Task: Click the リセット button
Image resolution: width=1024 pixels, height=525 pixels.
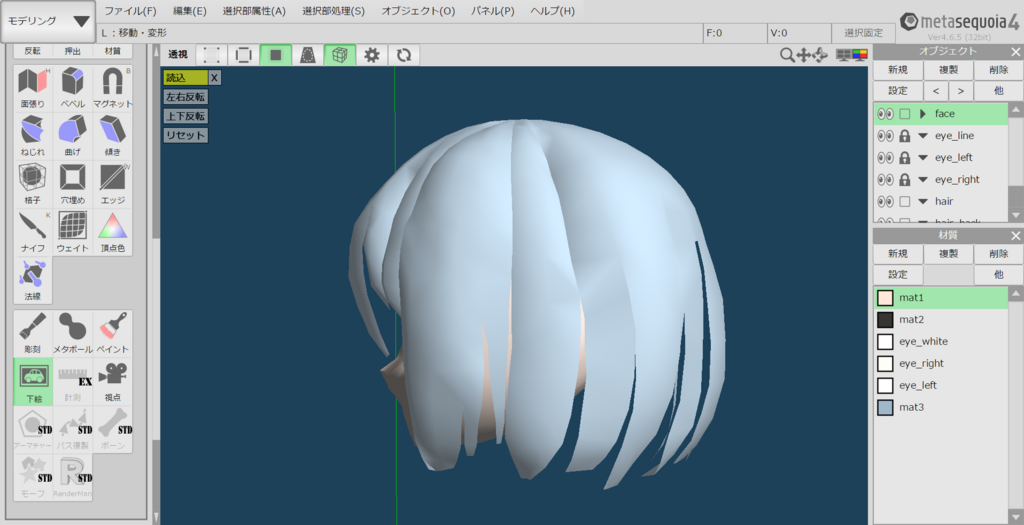Action: tap(185, 135)
